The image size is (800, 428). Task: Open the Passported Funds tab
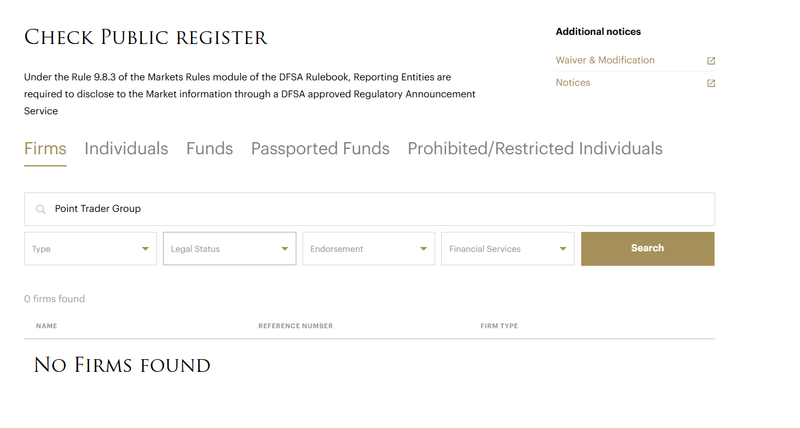pyautogui.click(x=320, y=148)
